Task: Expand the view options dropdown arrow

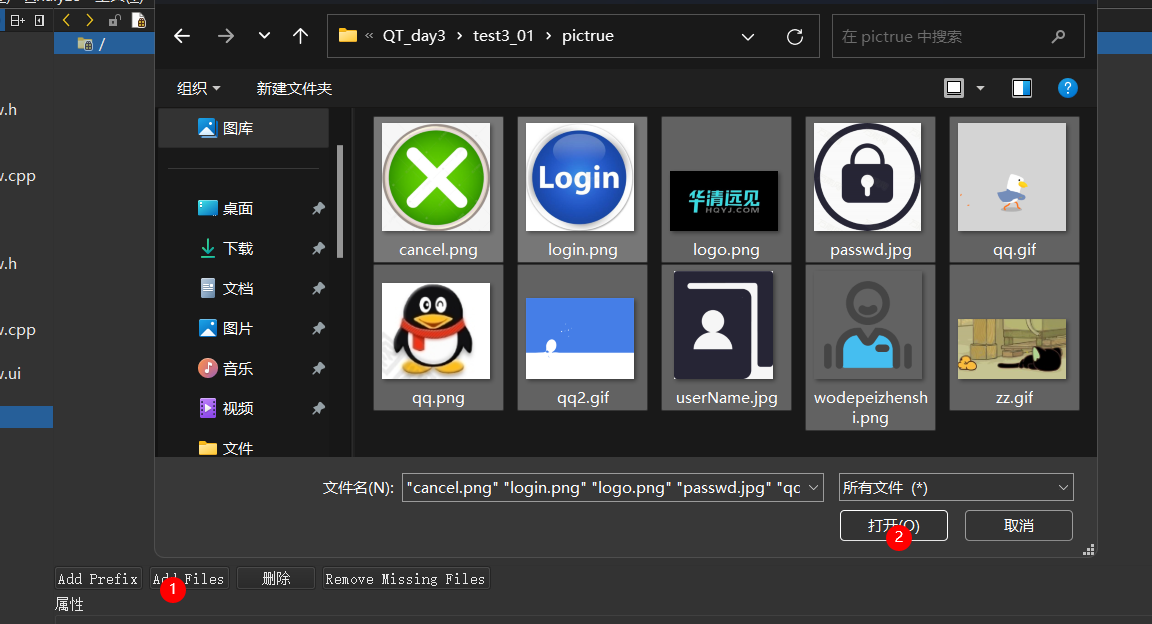Action: [980, 88]
